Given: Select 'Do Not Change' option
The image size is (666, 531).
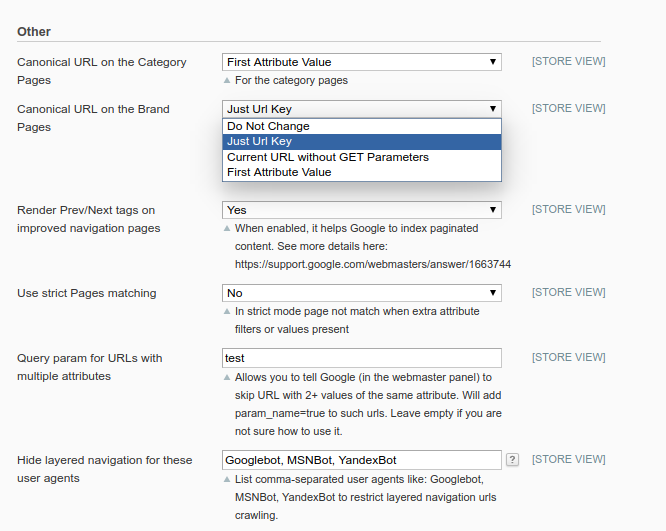Looking at the screenshot, I should point(268,126).
